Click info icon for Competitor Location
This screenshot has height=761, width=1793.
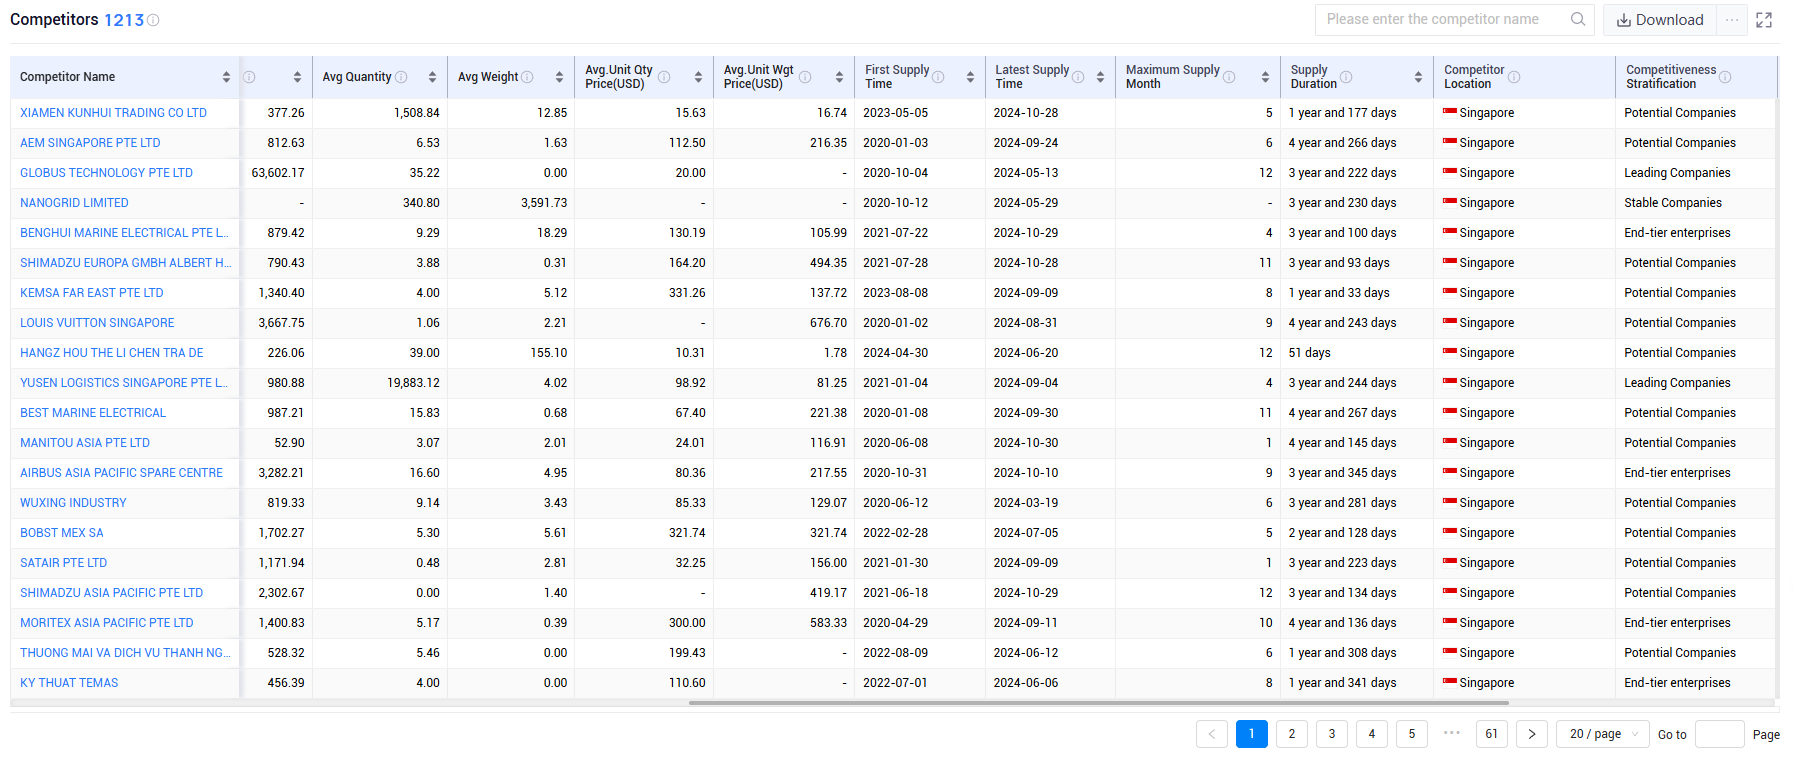(1514, 77)
